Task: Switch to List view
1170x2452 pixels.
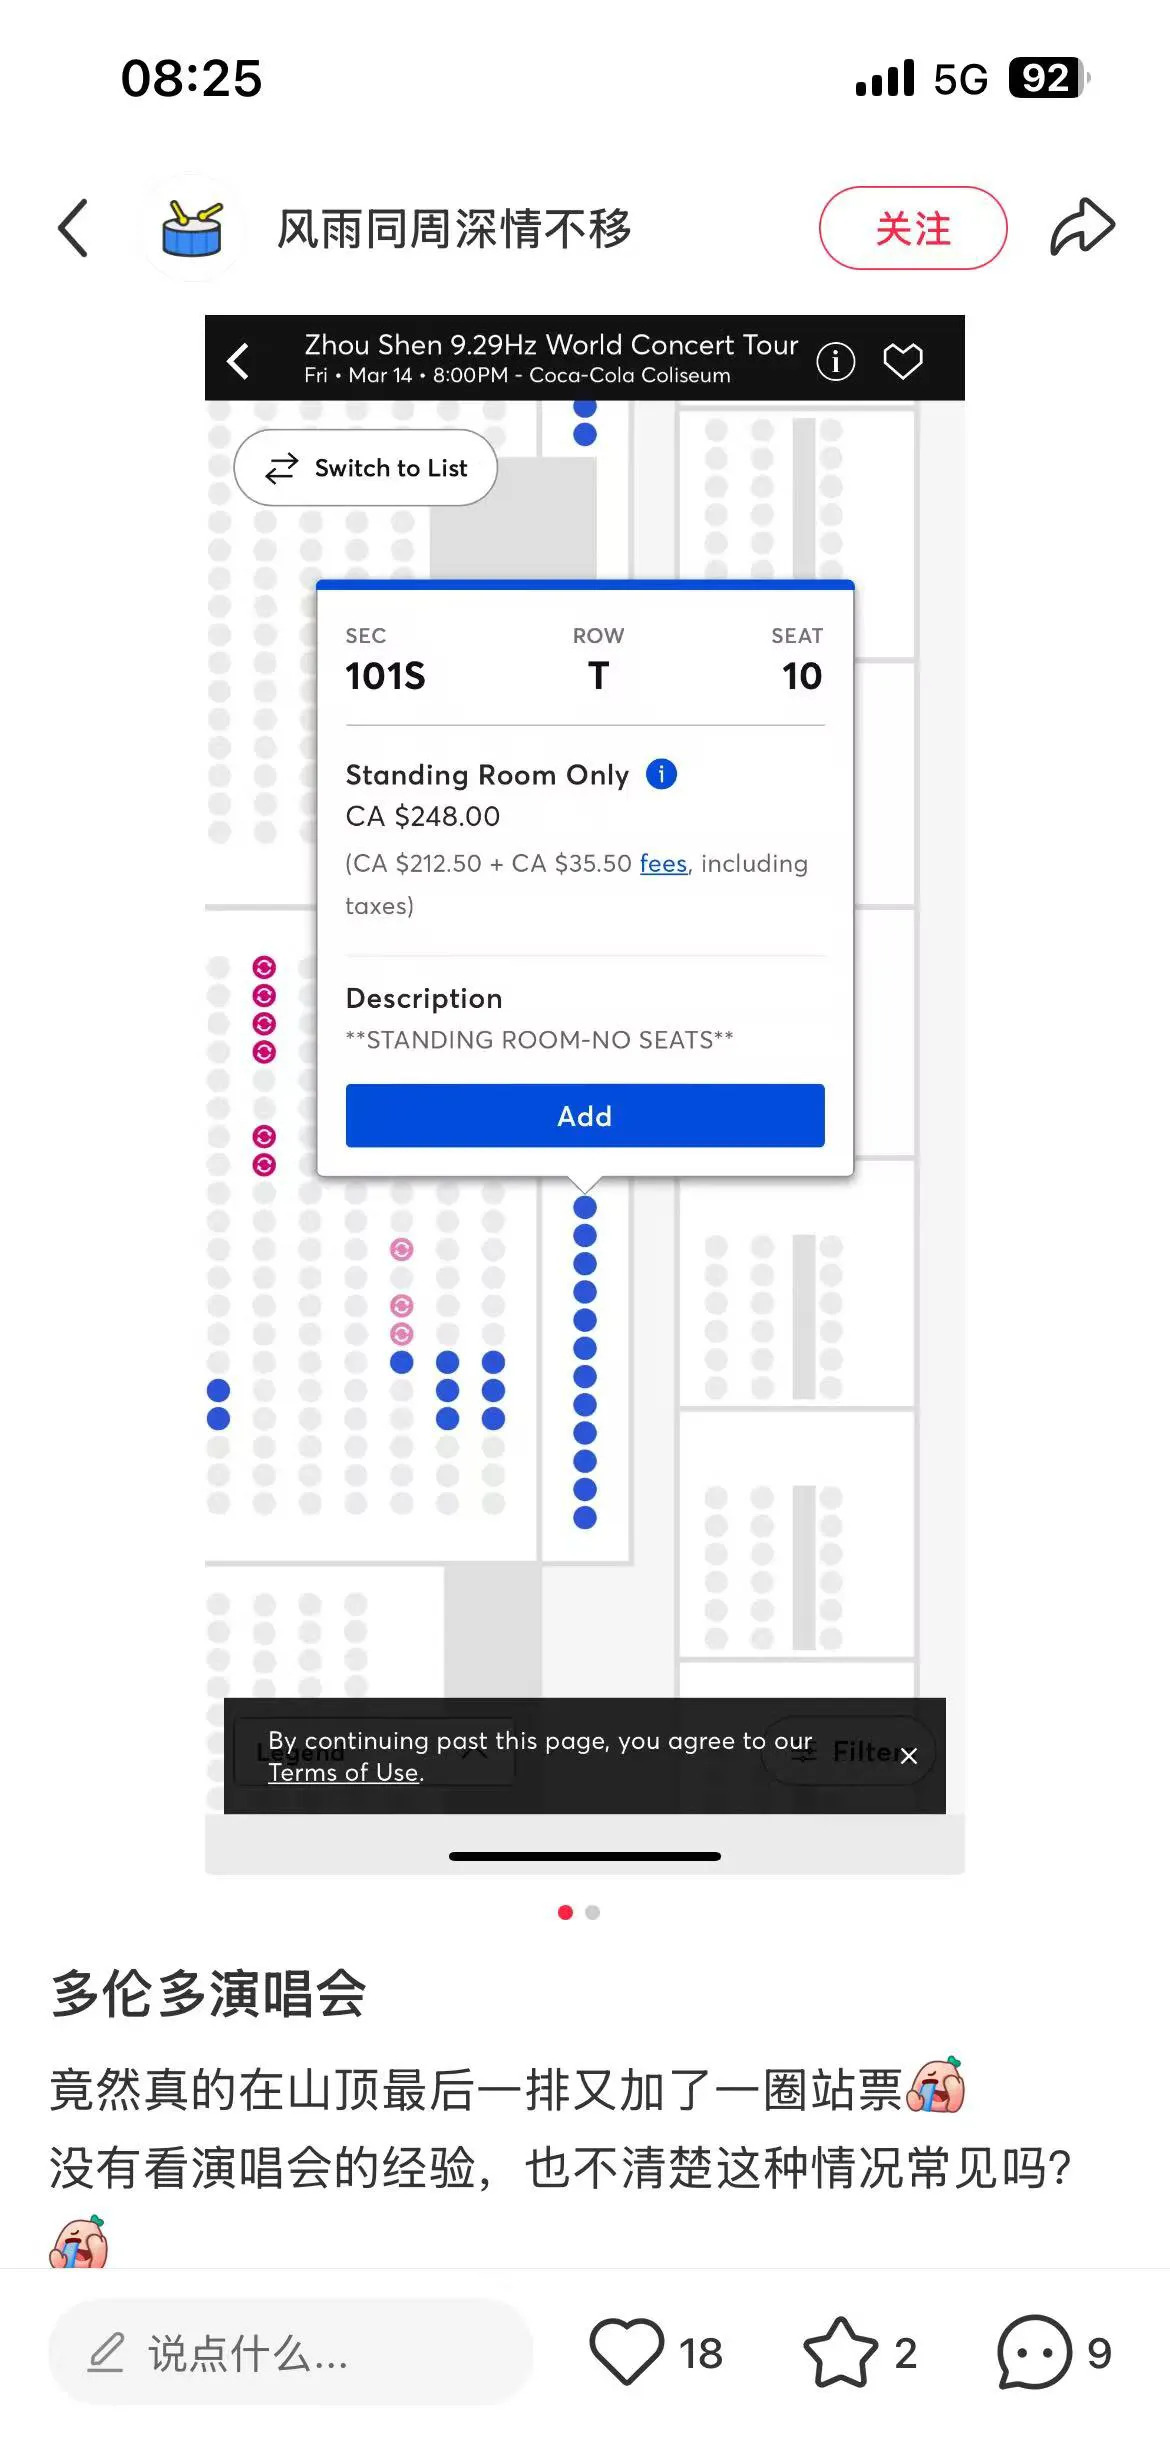Action: pos(365,468)
